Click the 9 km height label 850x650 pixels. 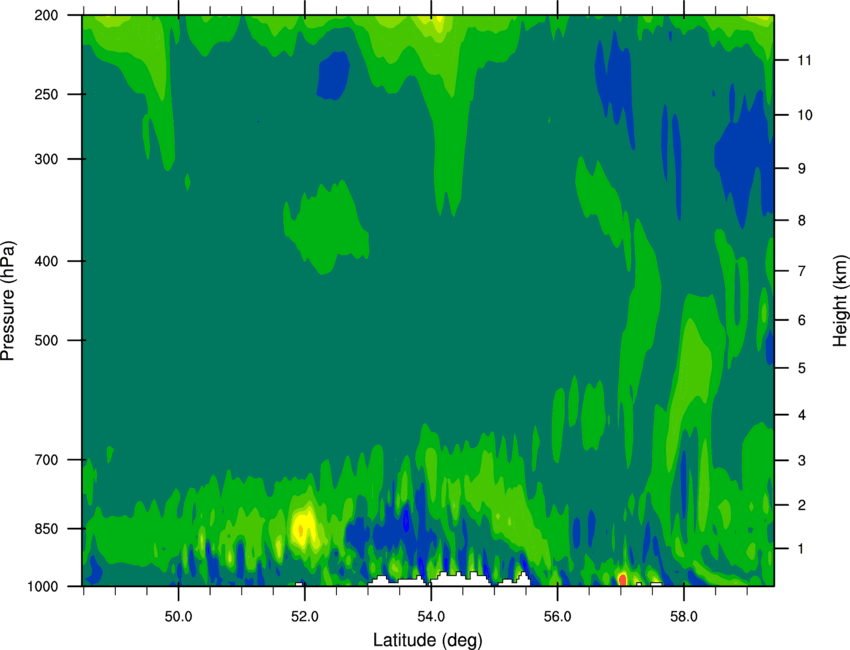pos(802,169)
